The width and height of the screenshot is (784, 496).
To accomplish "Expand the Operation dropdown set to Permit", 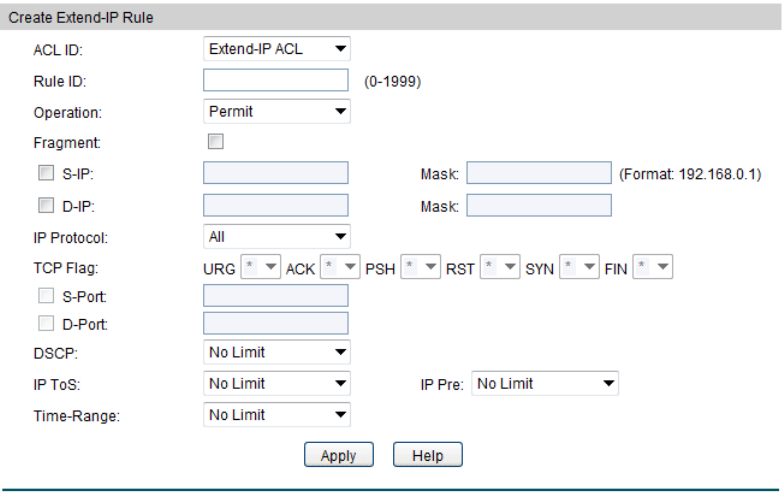I will pyautogui.click(x=277, y=111).
